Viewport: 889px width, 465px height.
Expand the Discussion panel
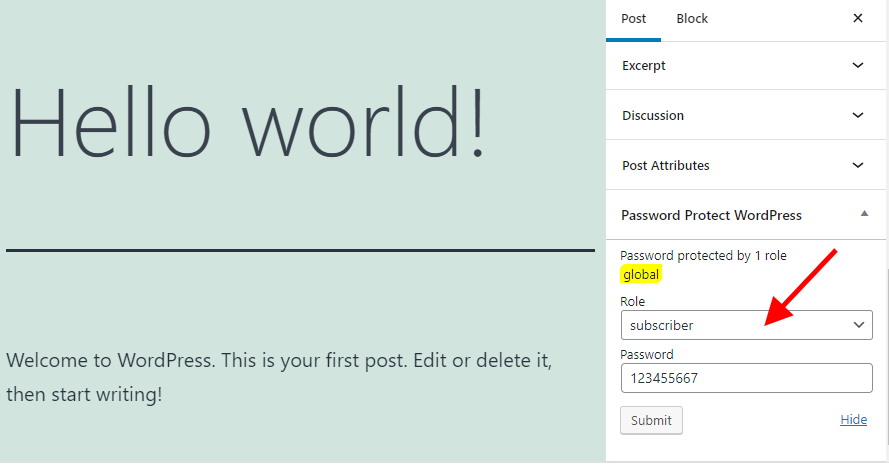[746, 115]
